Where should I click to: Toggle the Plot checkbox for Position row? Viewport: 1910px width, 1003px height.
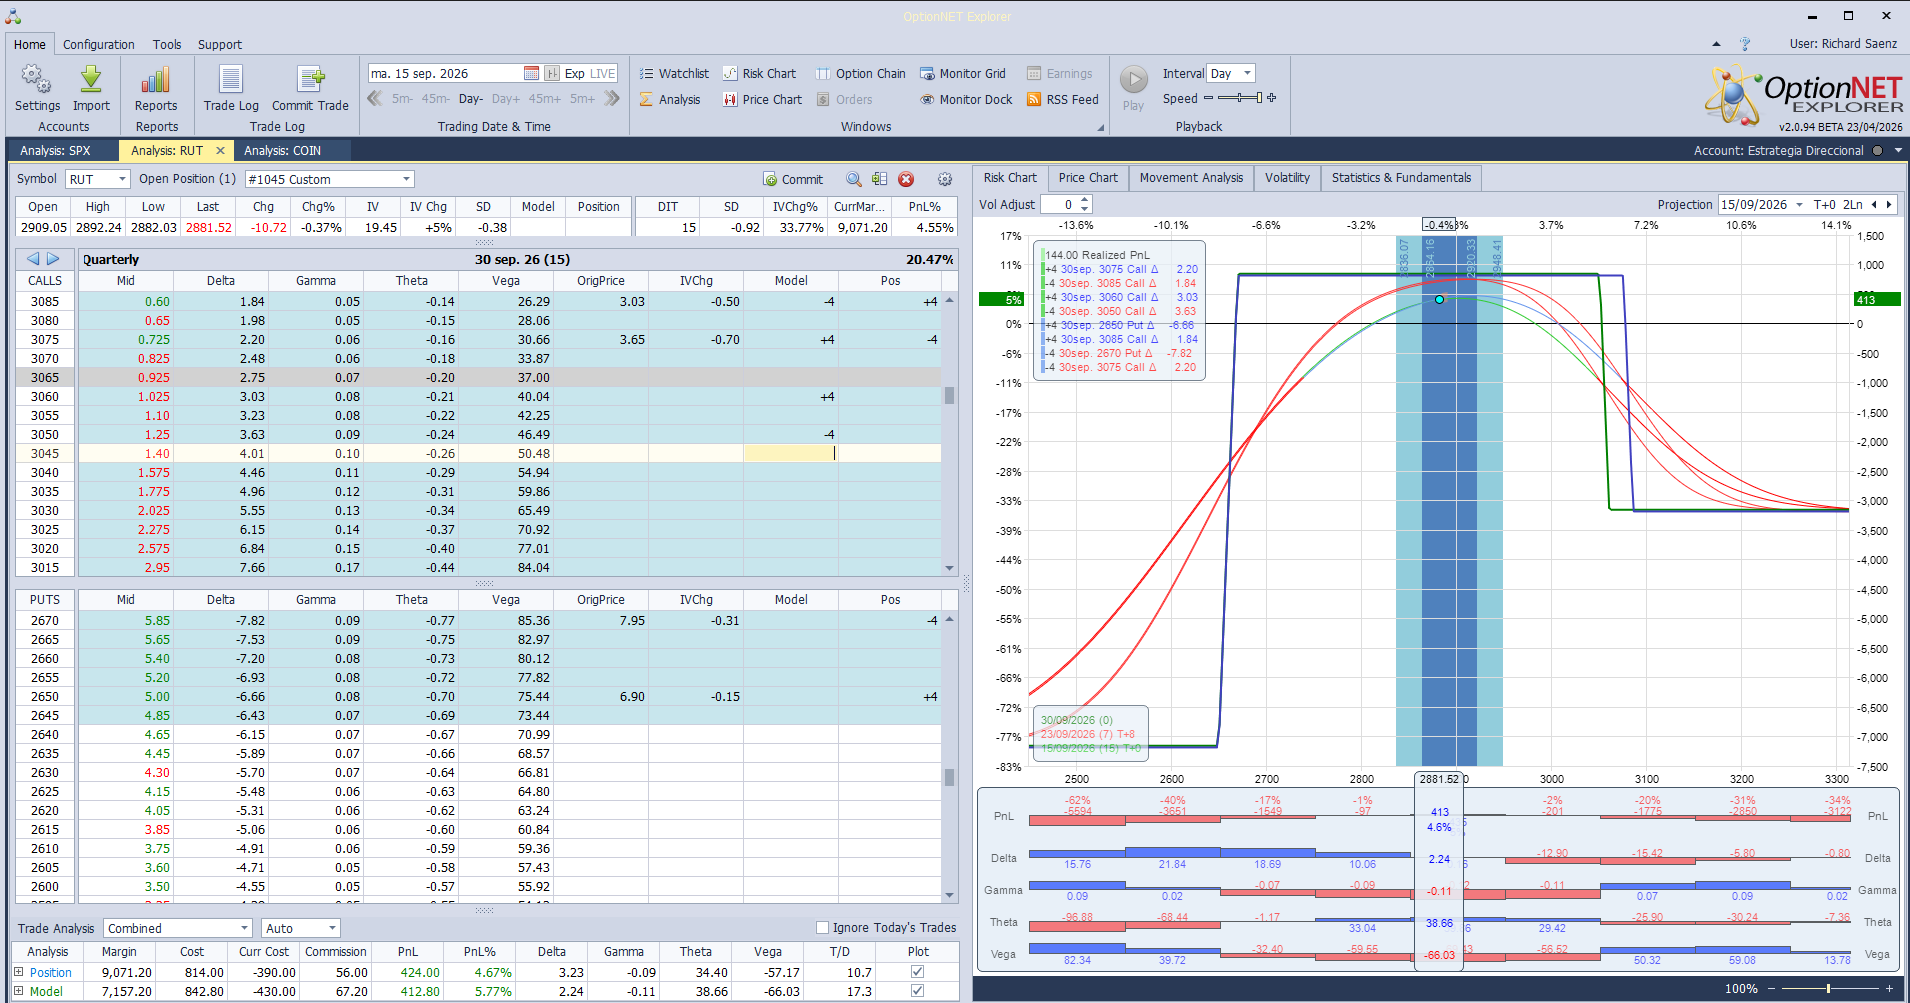tap(917, 972)
